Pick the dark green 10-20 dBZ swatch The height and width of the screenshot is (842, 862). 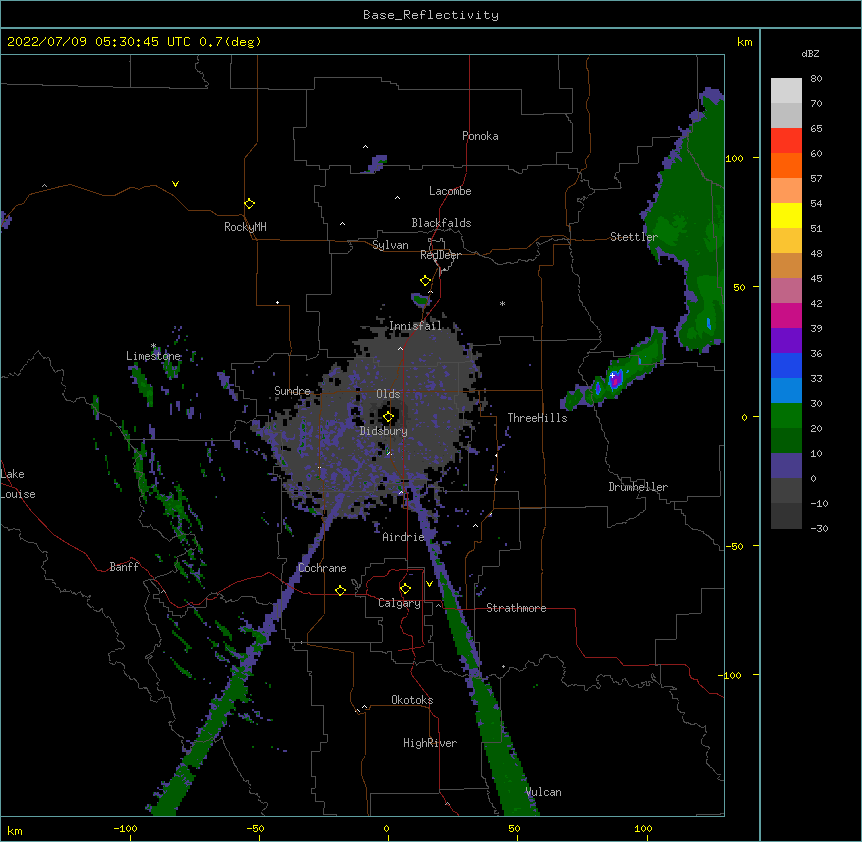pos(786,441)
